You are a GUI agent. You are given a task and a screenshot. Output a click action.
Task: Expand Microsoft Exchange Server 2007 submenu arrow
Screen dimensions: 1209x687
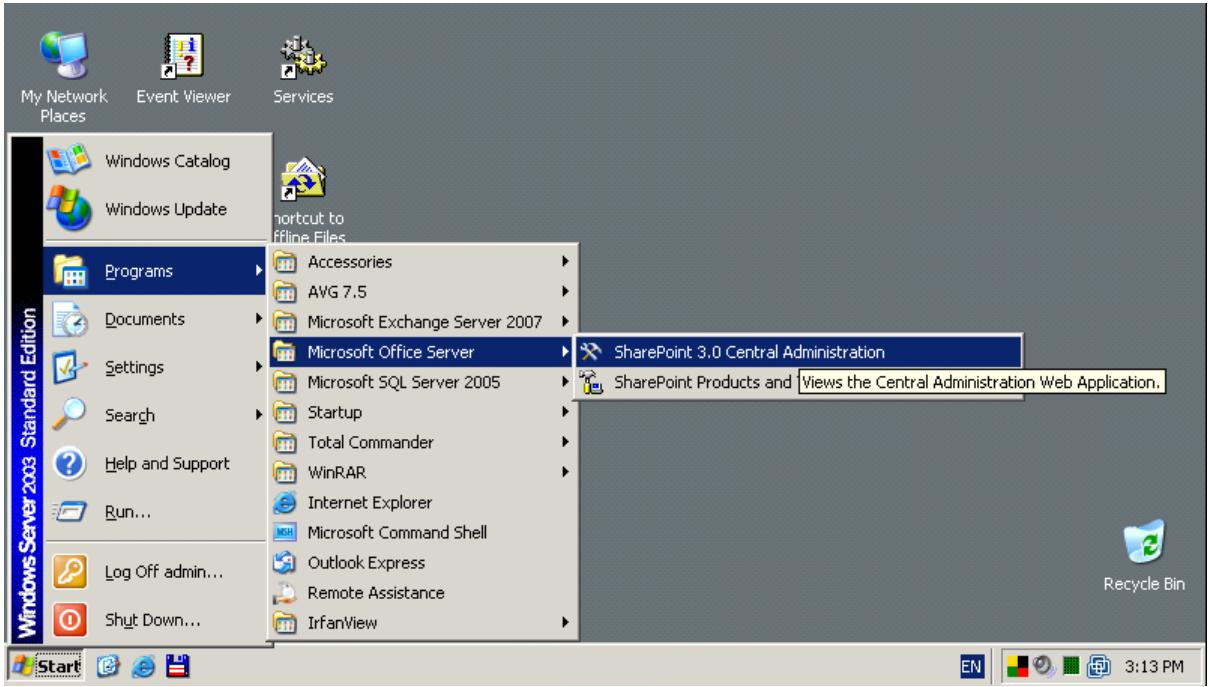566,322
